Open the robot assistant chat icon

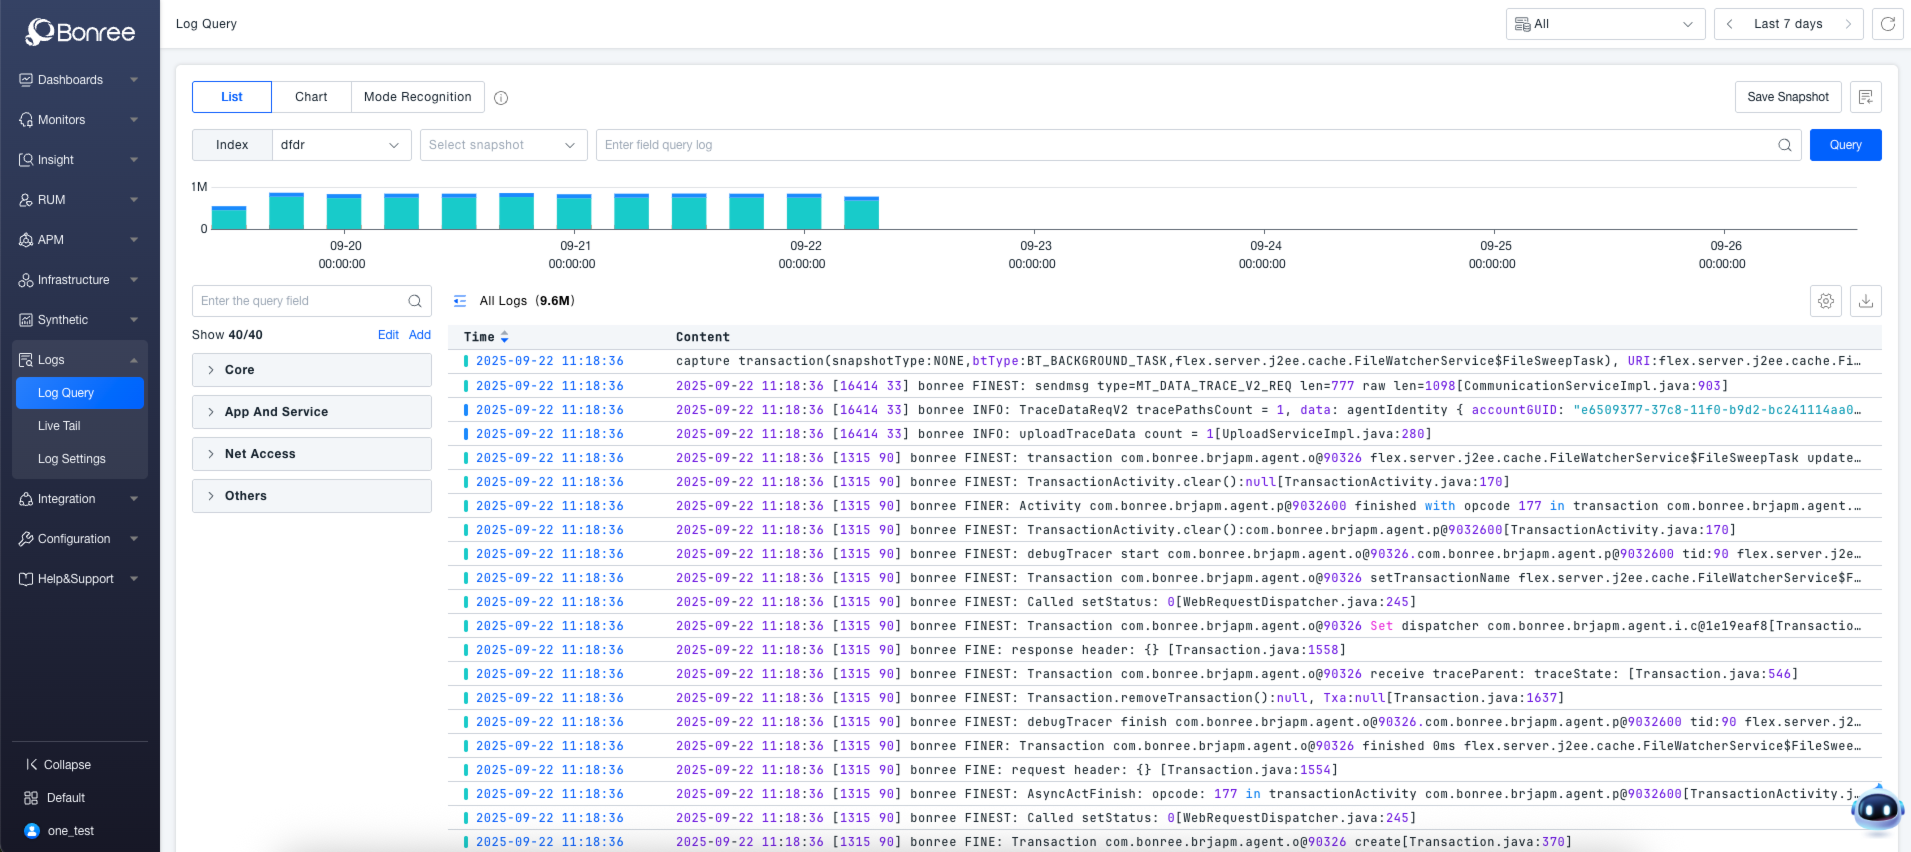(1877, 809)
